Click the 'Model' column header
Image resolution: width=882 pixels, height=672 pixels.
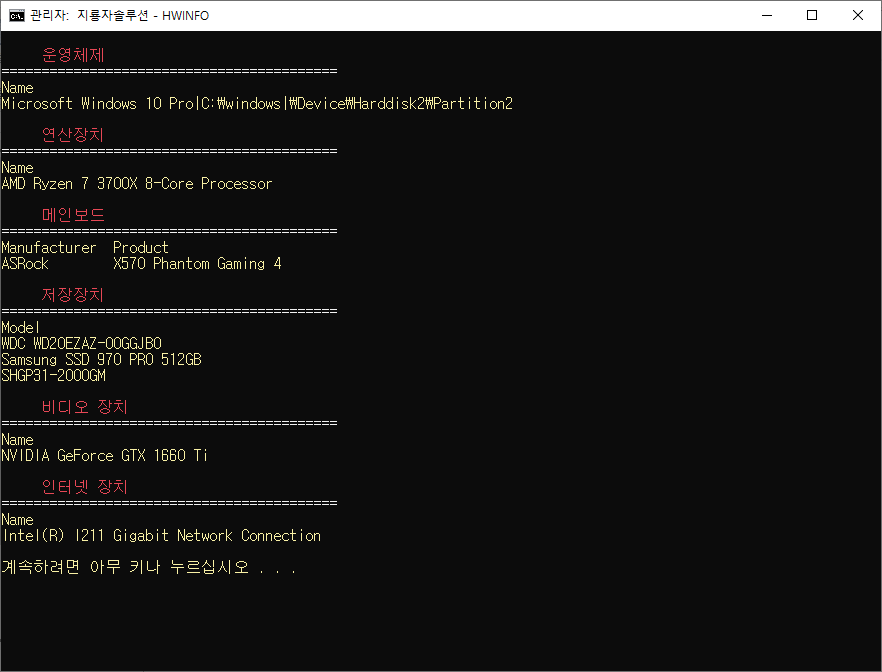(x=20, y=327)
